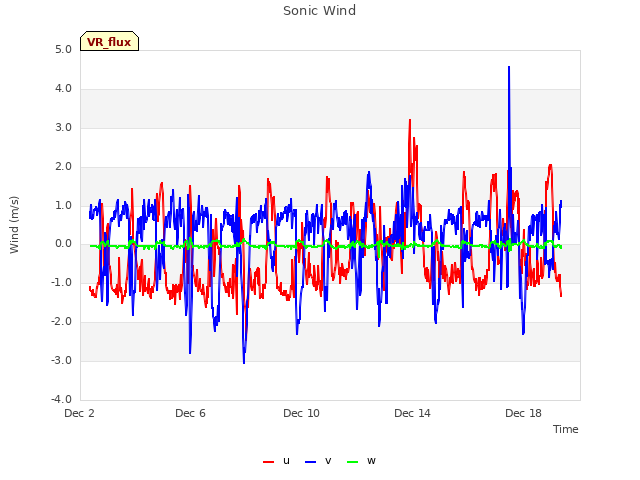Click the -3.0 y-axis tick label
This screenshot has height=480, width=640.
pyautogui.click(x=61, y=360)
